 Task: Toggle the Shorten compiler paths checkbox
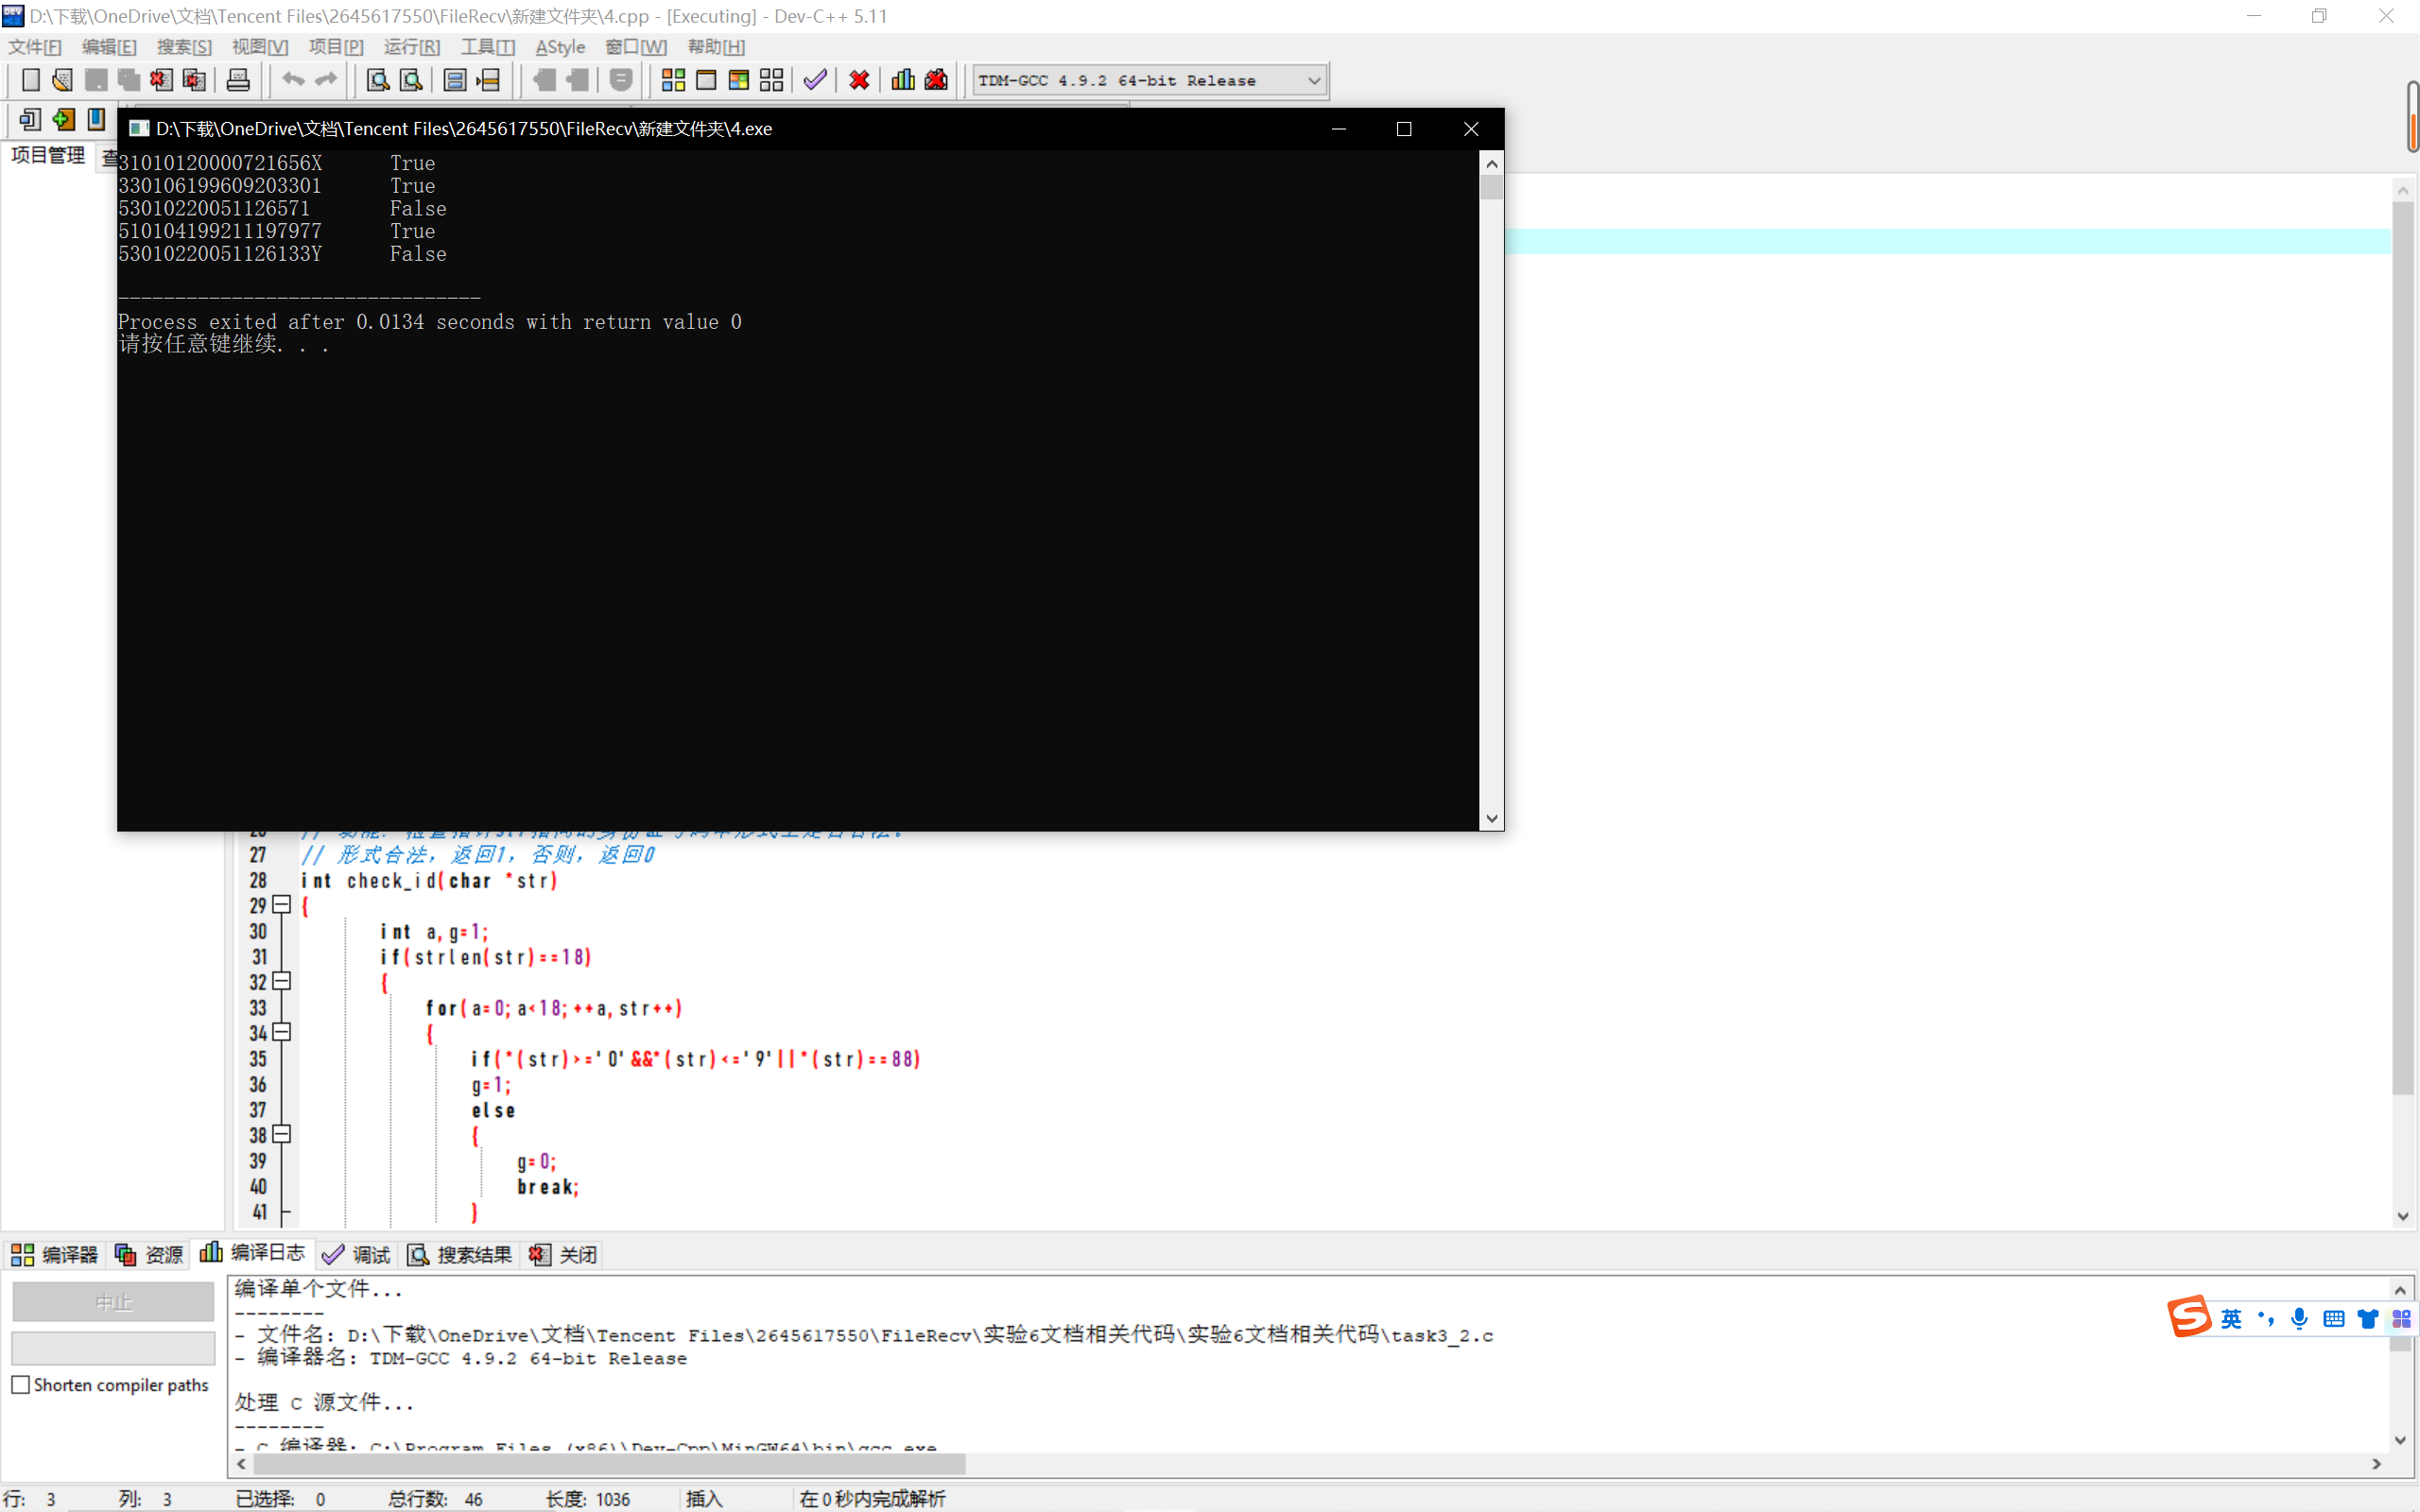tap(21, 1384)
